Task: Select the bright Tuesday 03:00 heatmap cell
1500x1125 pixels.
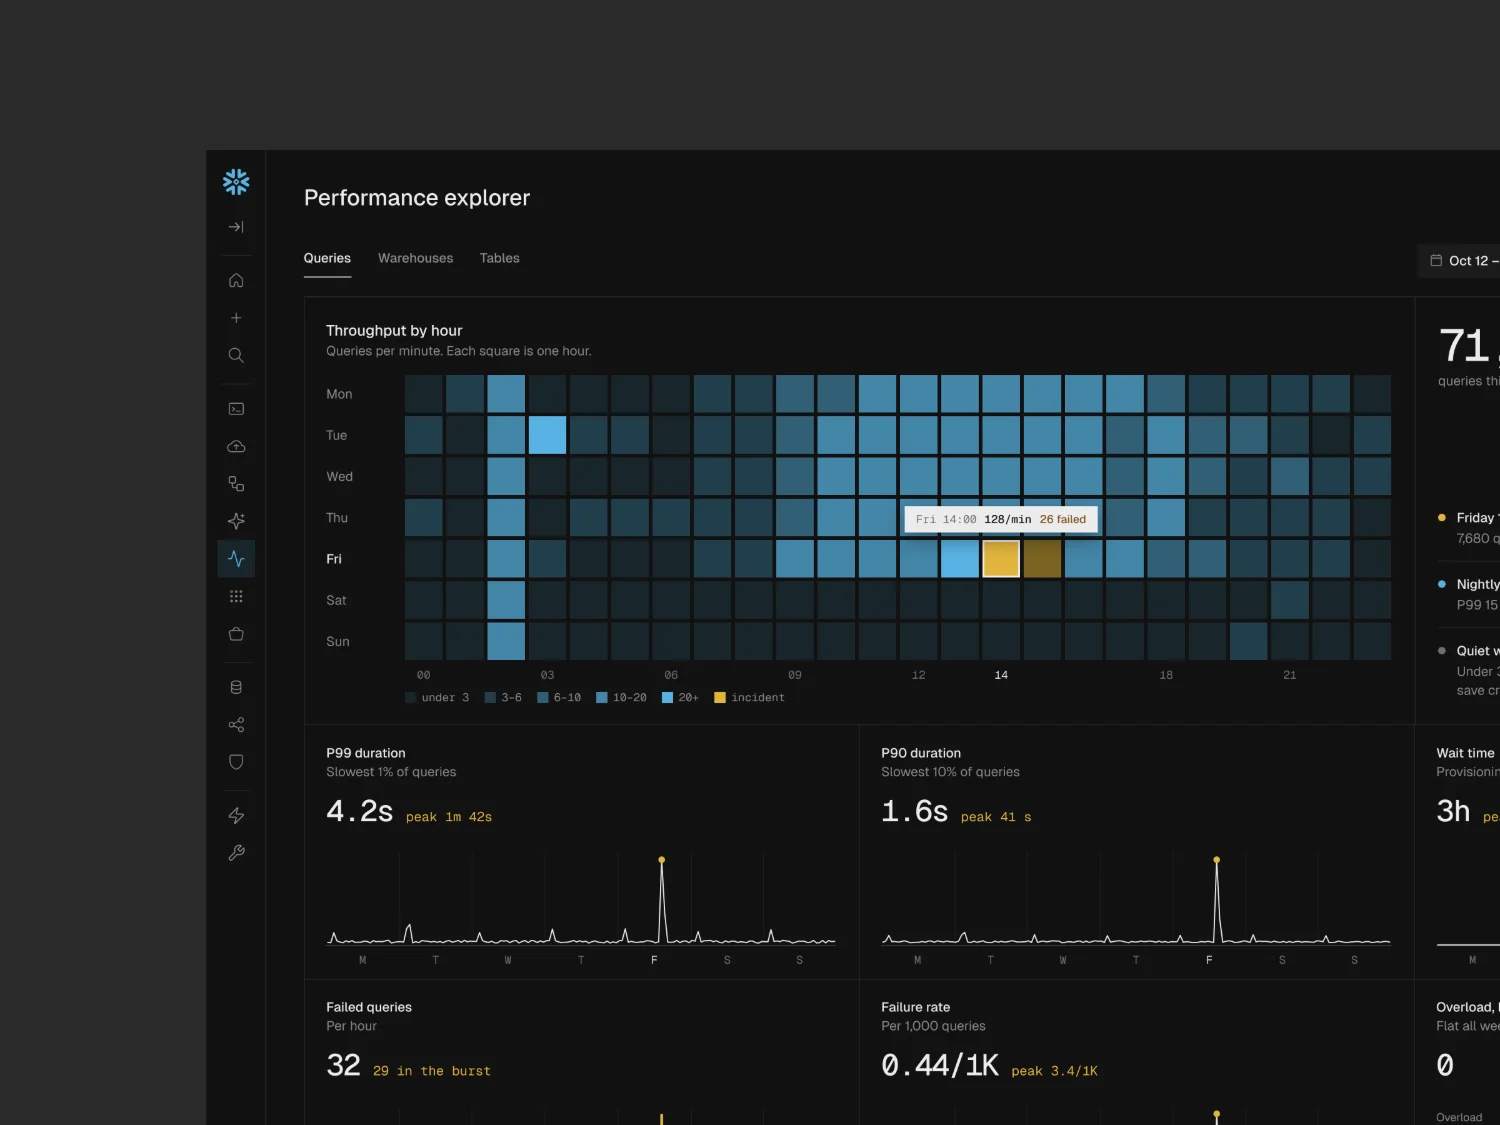Action: point(547,435)
